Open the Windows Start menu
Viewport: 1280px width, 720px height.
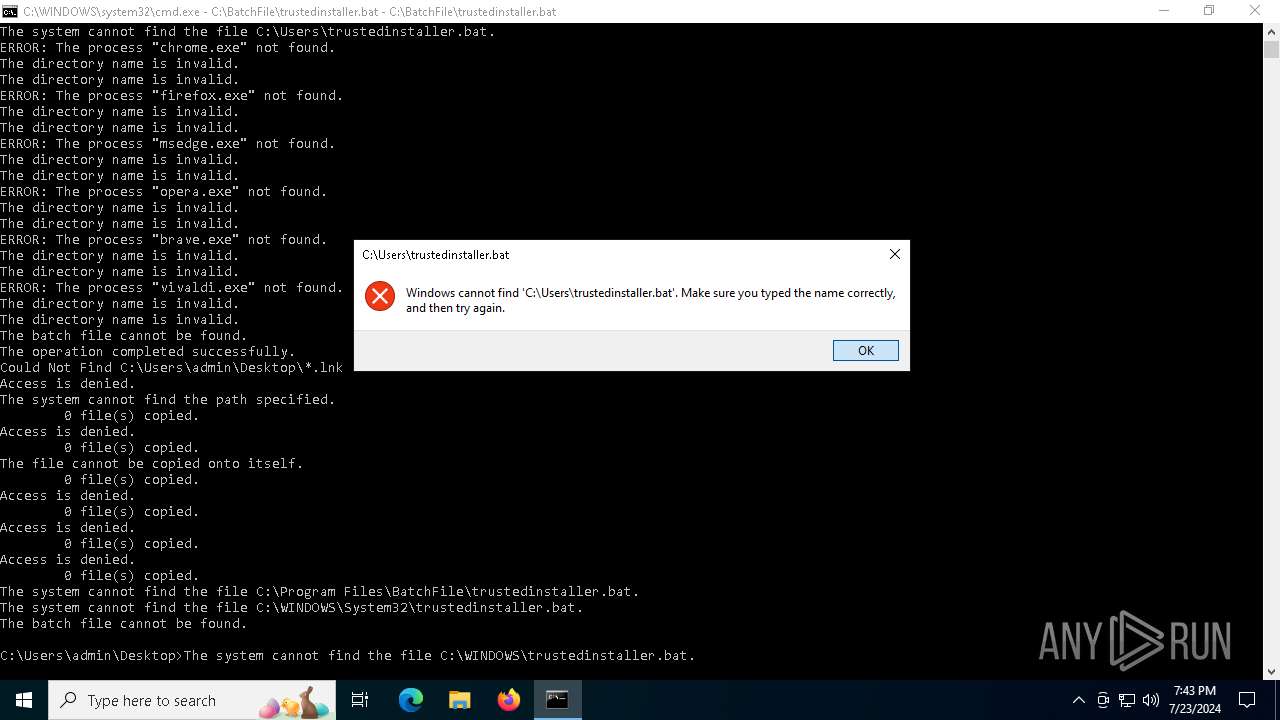(24, 700)
